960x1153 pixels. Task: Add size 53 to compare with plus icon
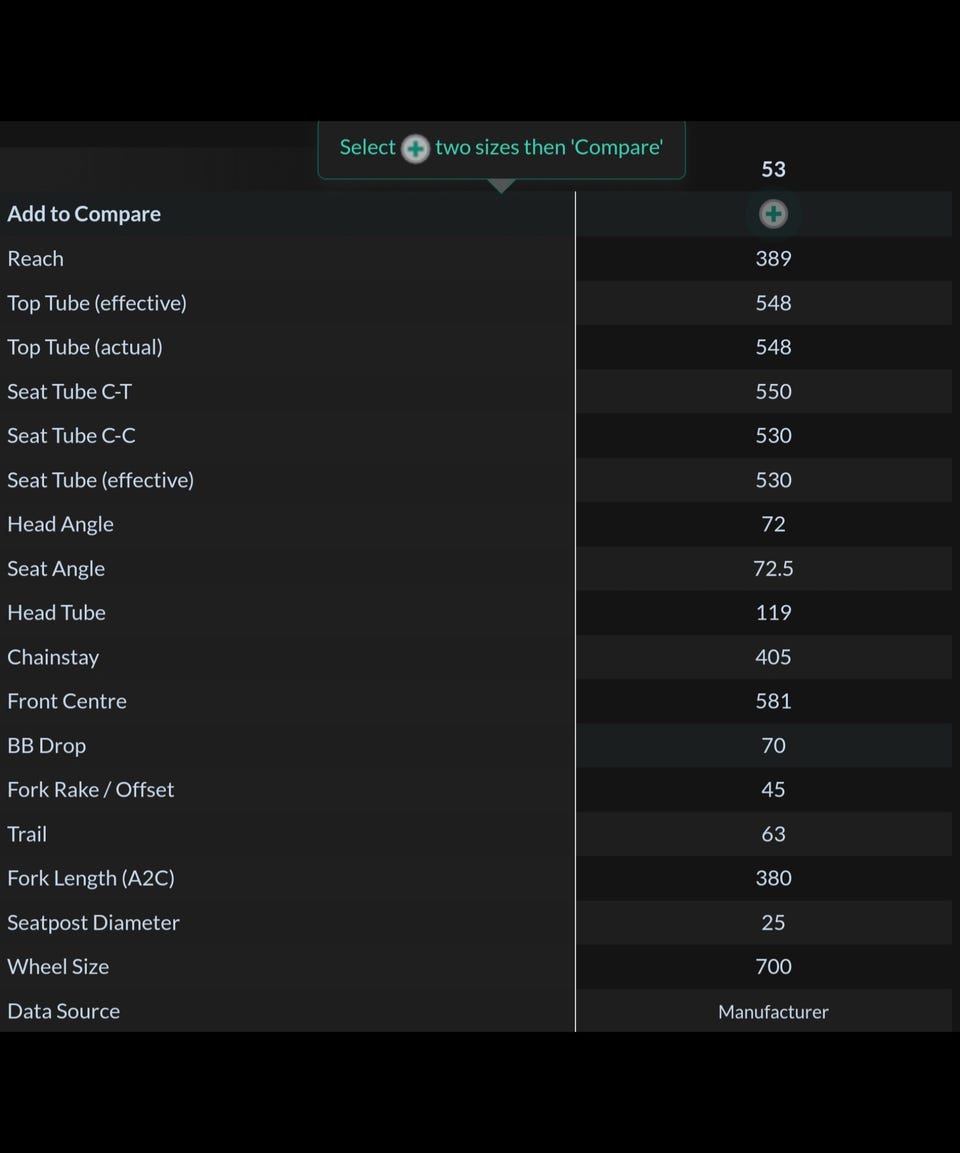point(773,213)
